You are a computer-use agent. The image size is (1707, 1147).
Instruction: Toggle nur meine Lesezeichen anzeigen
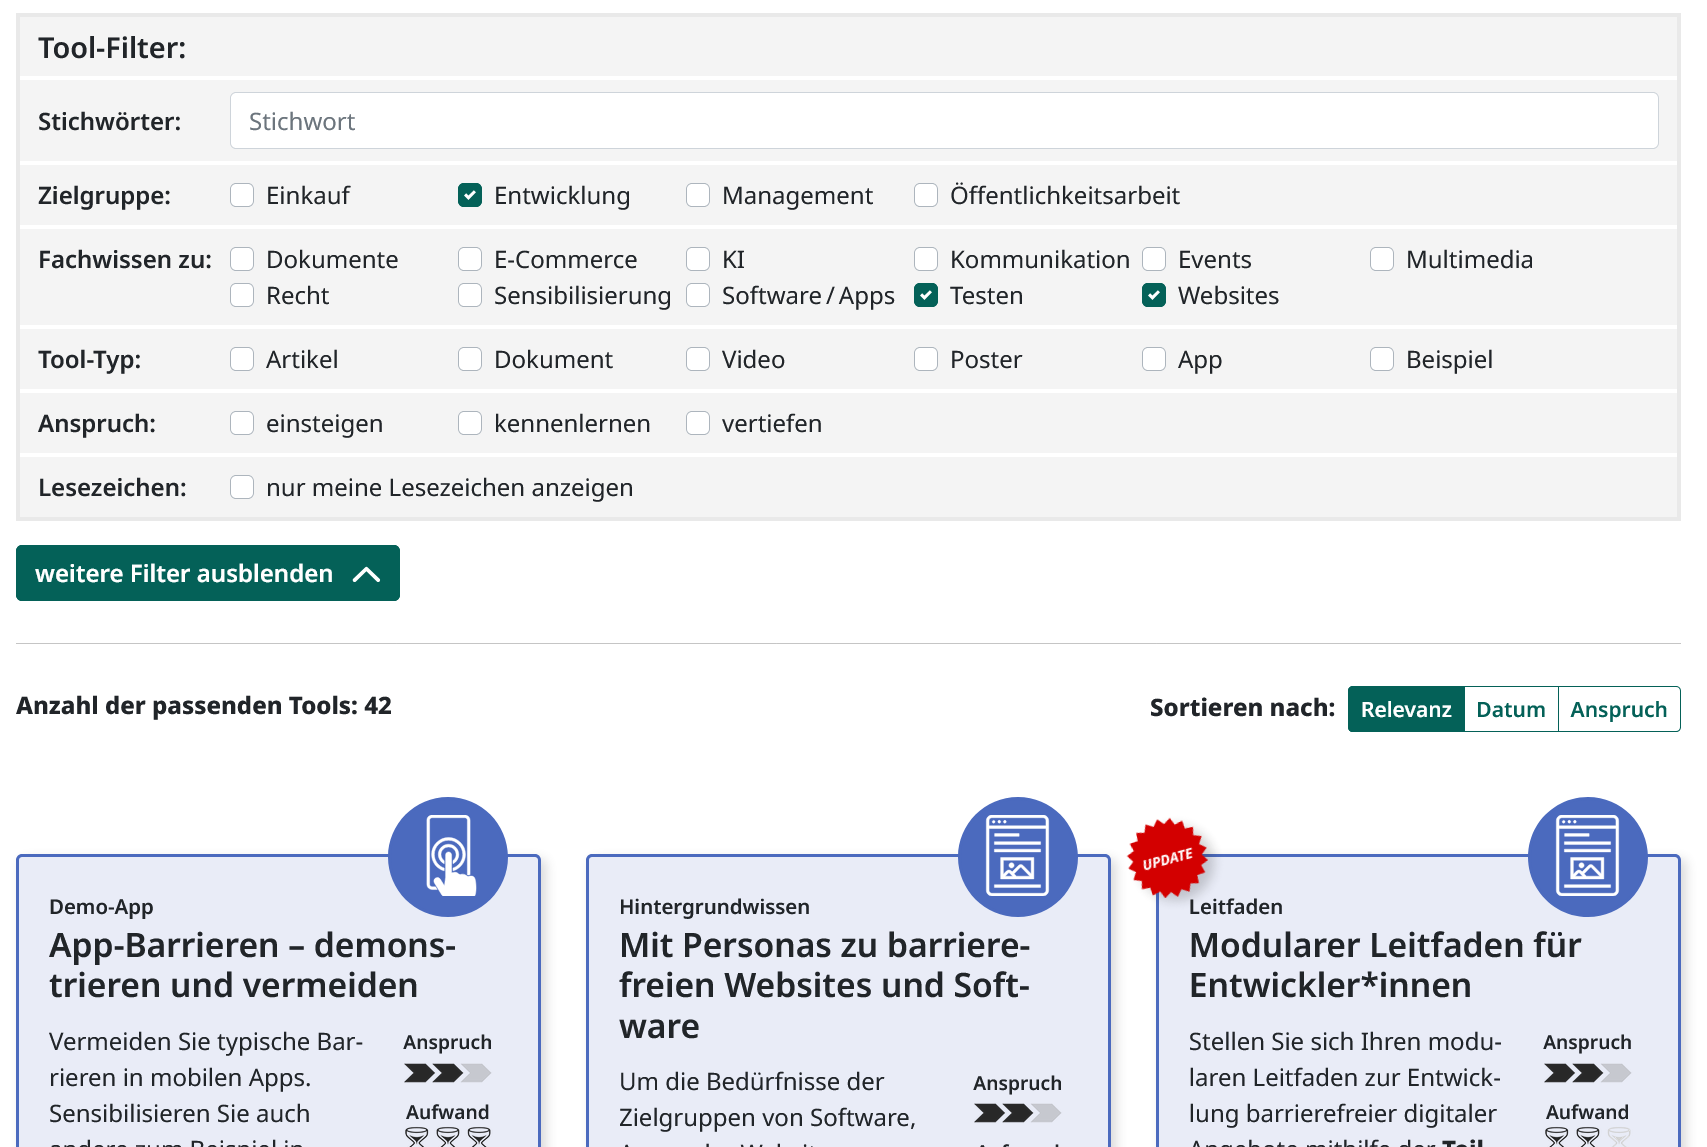click(242, 487)
